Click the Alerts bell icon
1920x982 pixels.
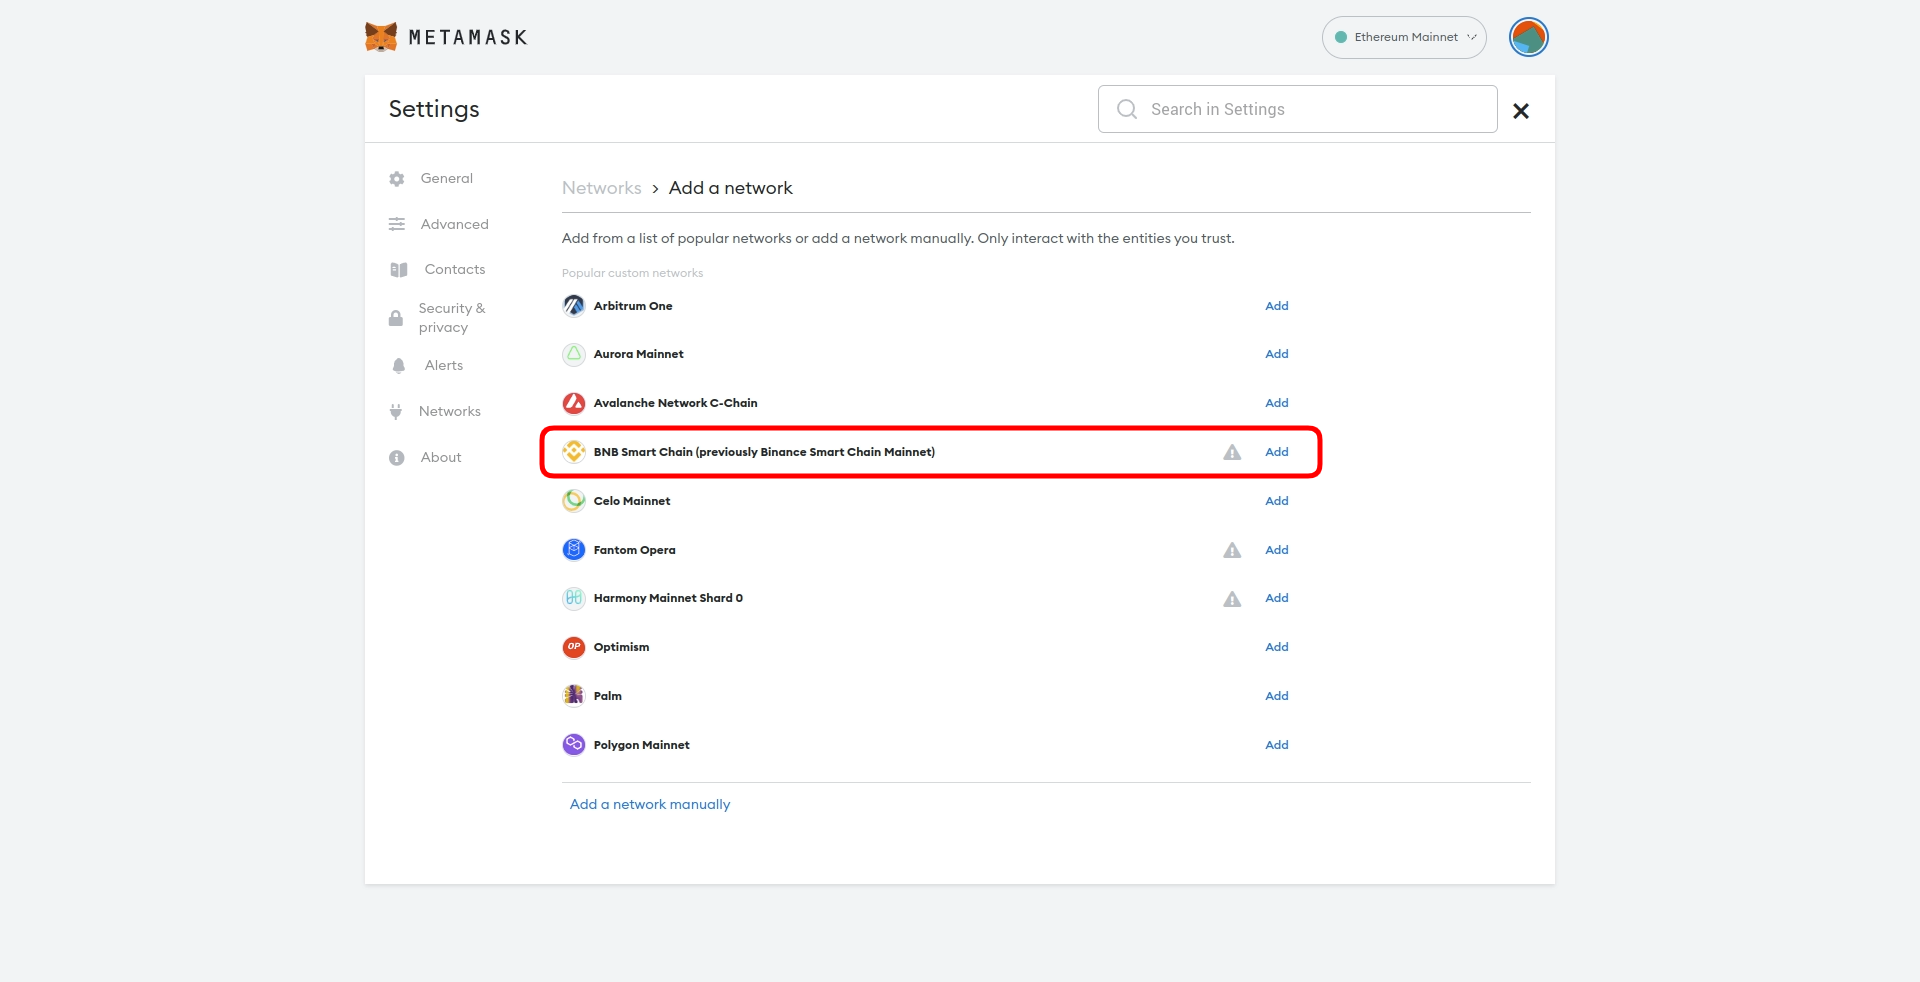[x=399, y=366]
